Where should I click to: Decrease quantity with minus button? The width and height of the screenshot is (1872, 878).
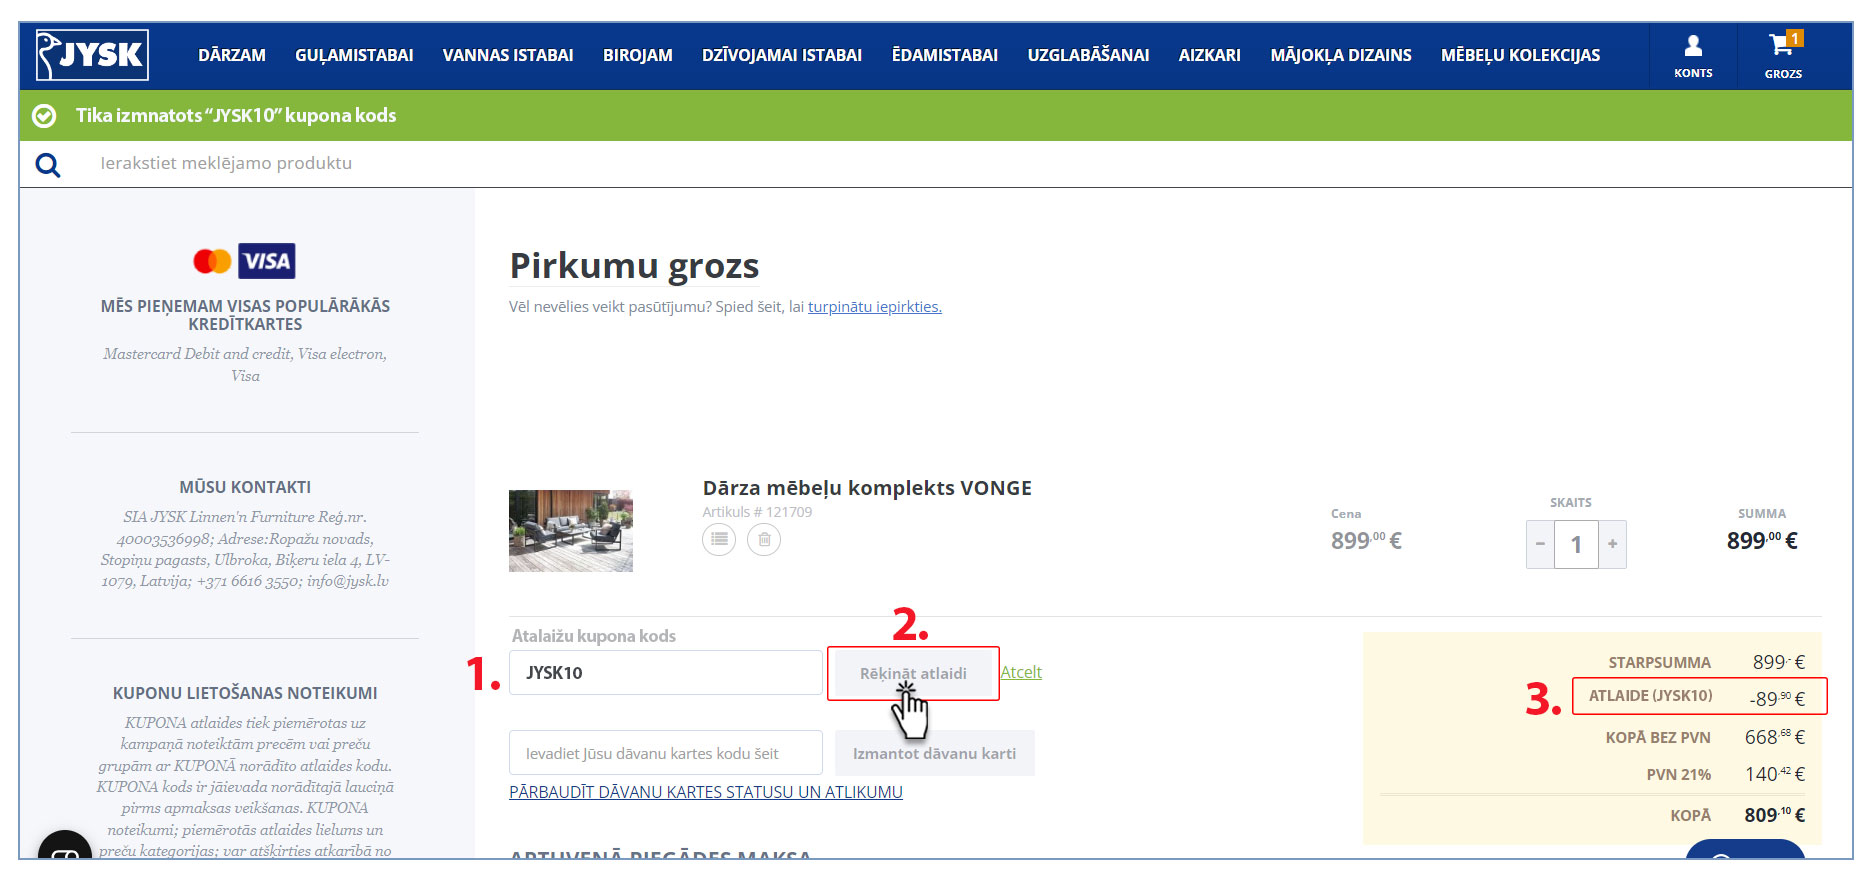1540,544
